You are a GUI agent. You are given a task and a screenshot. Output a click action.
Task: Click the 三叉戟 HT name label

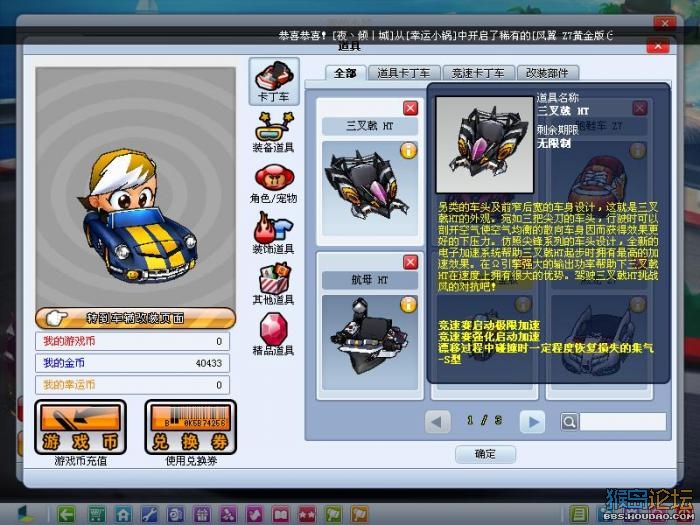point(370,126)
